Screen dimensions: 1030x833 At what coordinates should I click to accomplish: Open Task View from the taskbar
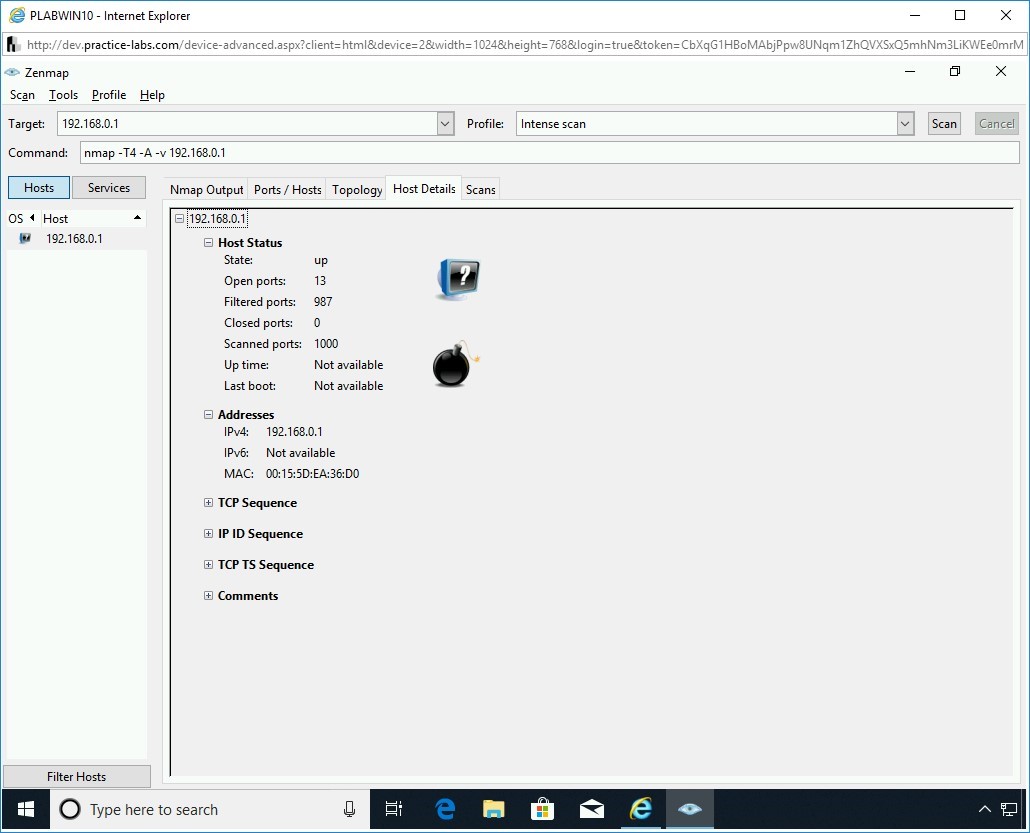point(394,809)
